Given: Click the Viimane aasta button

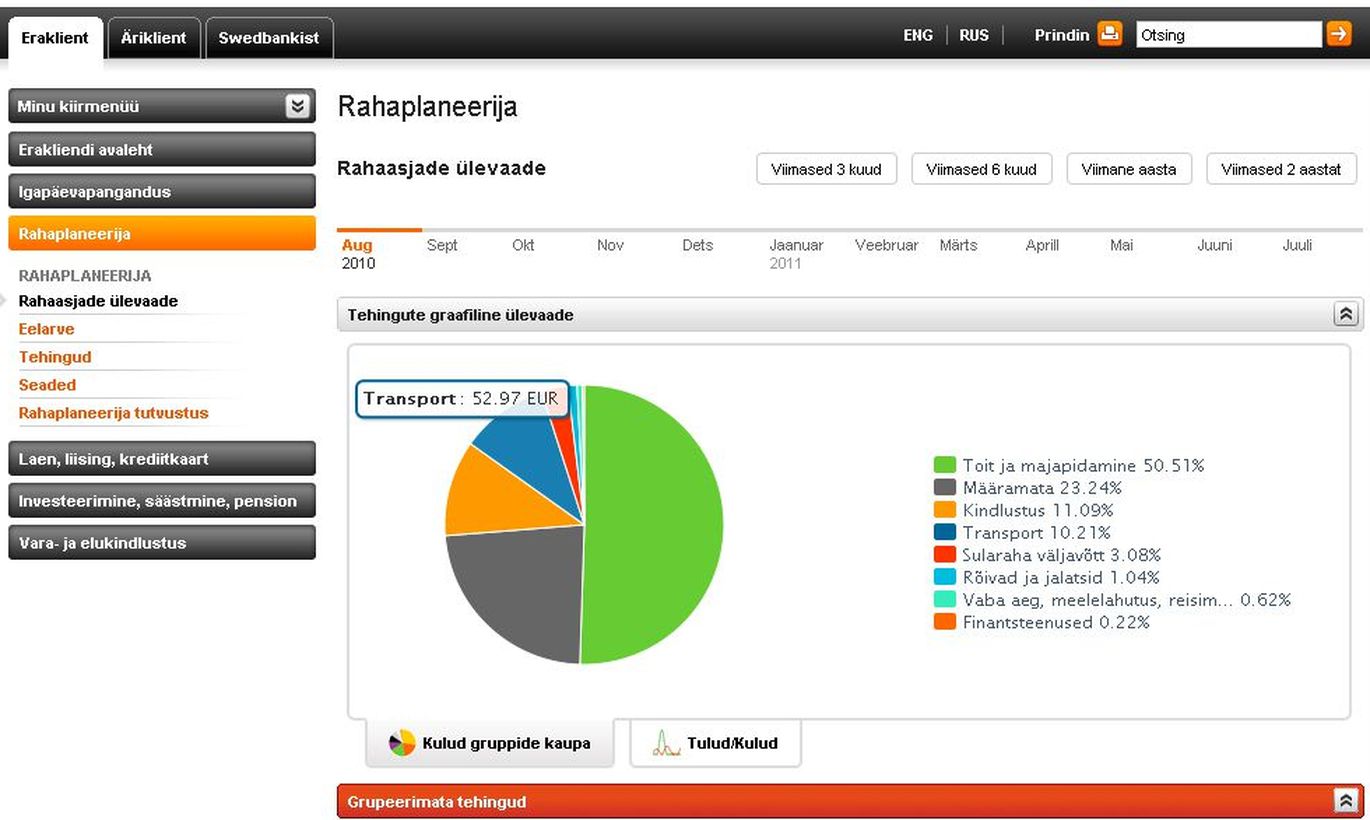Looking at the screenshot, I should (1129, 169).
